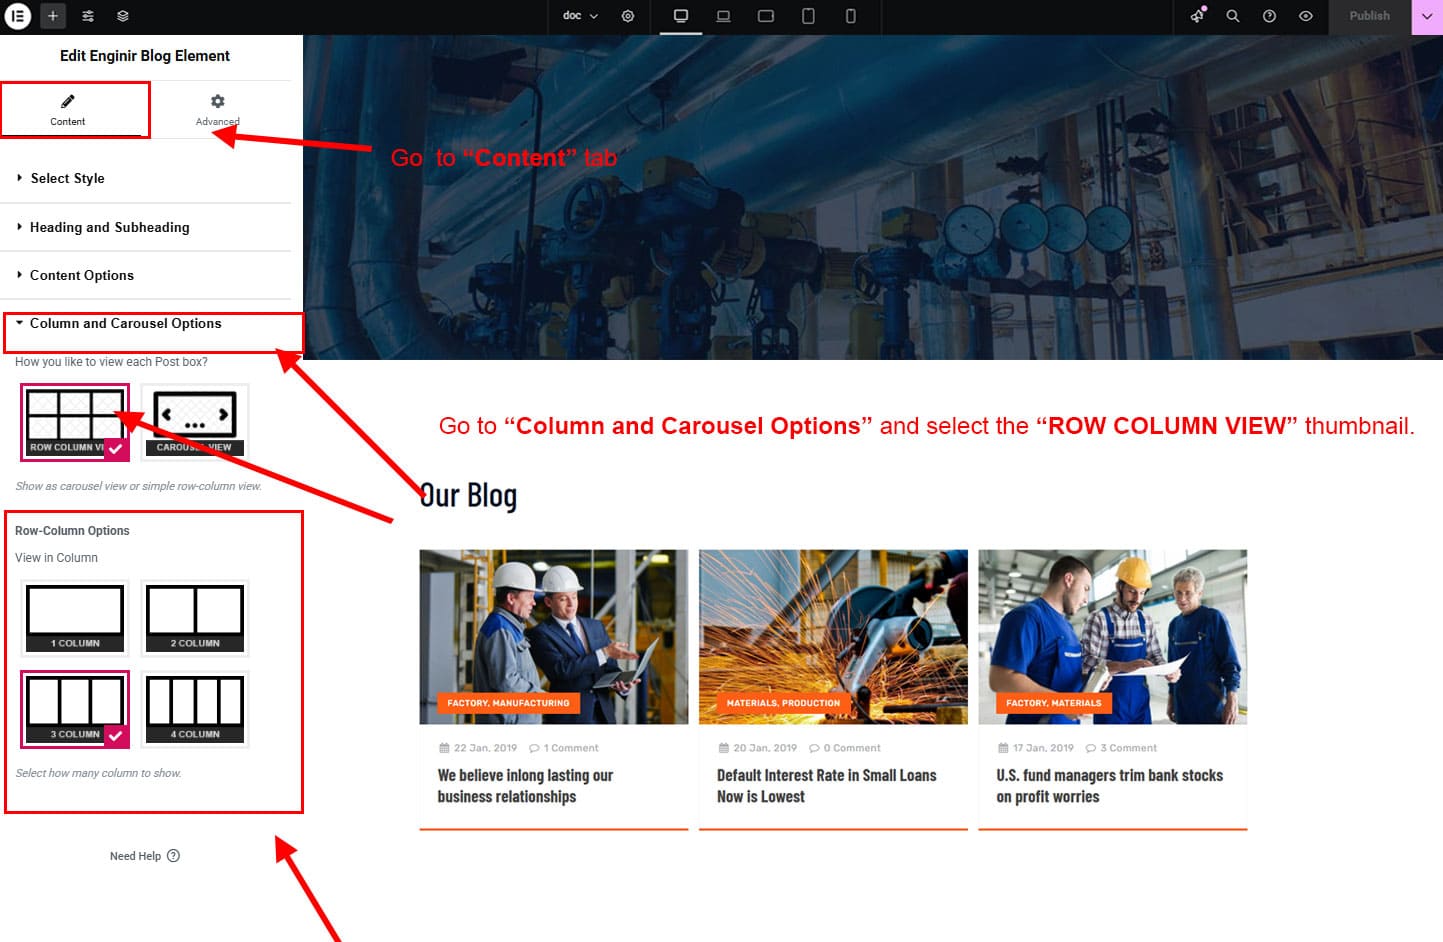Toggle preview with the eye icon
1443x942 pixels.
(x=1305, y=16)
